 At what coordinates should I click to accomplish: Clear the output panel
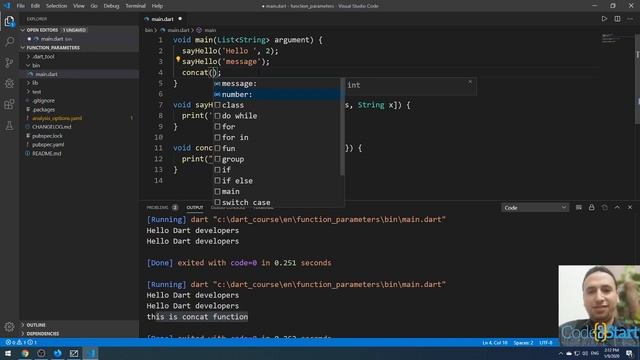(x=578, y=207)
